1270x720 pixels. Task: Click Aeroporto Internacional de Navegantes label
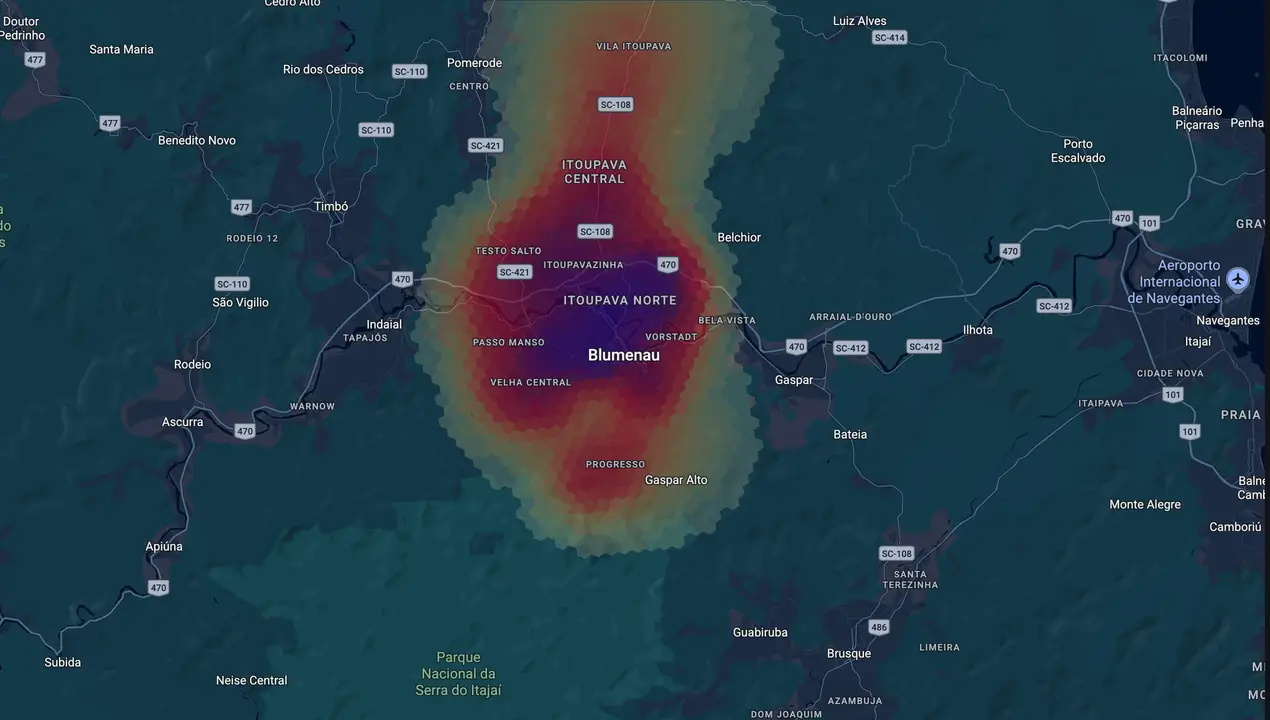pos(1174,282)
